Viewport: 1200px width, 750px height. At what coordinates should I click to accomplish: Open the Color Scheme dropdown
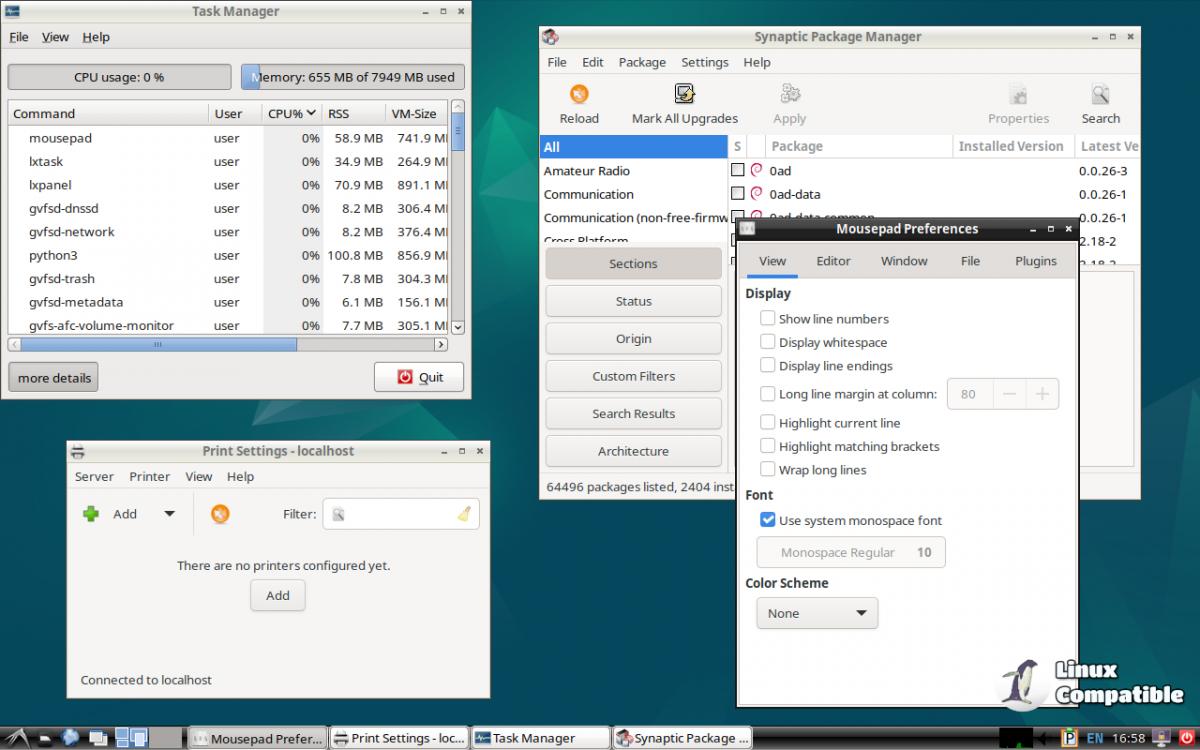click(817, 613)
